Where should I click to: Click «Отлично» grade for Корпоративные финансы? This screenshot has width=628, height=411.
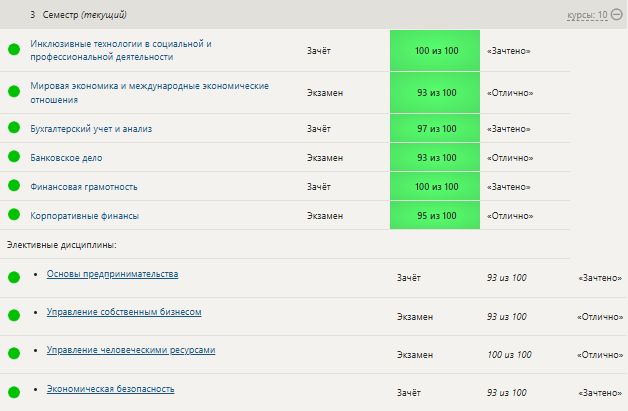click(x=510, y=216)
